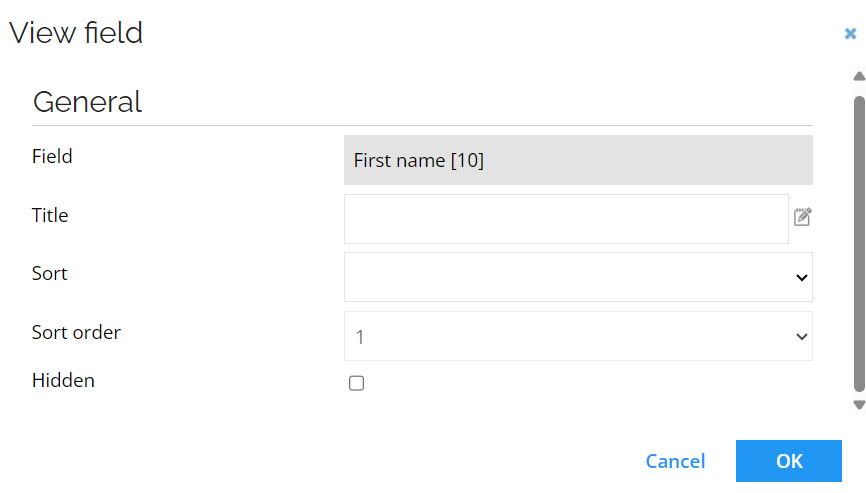Viewport: 866px width, 493px height.
Task: Click the View field dialog title
Action: pyautogui.click(x=76, y=33)
